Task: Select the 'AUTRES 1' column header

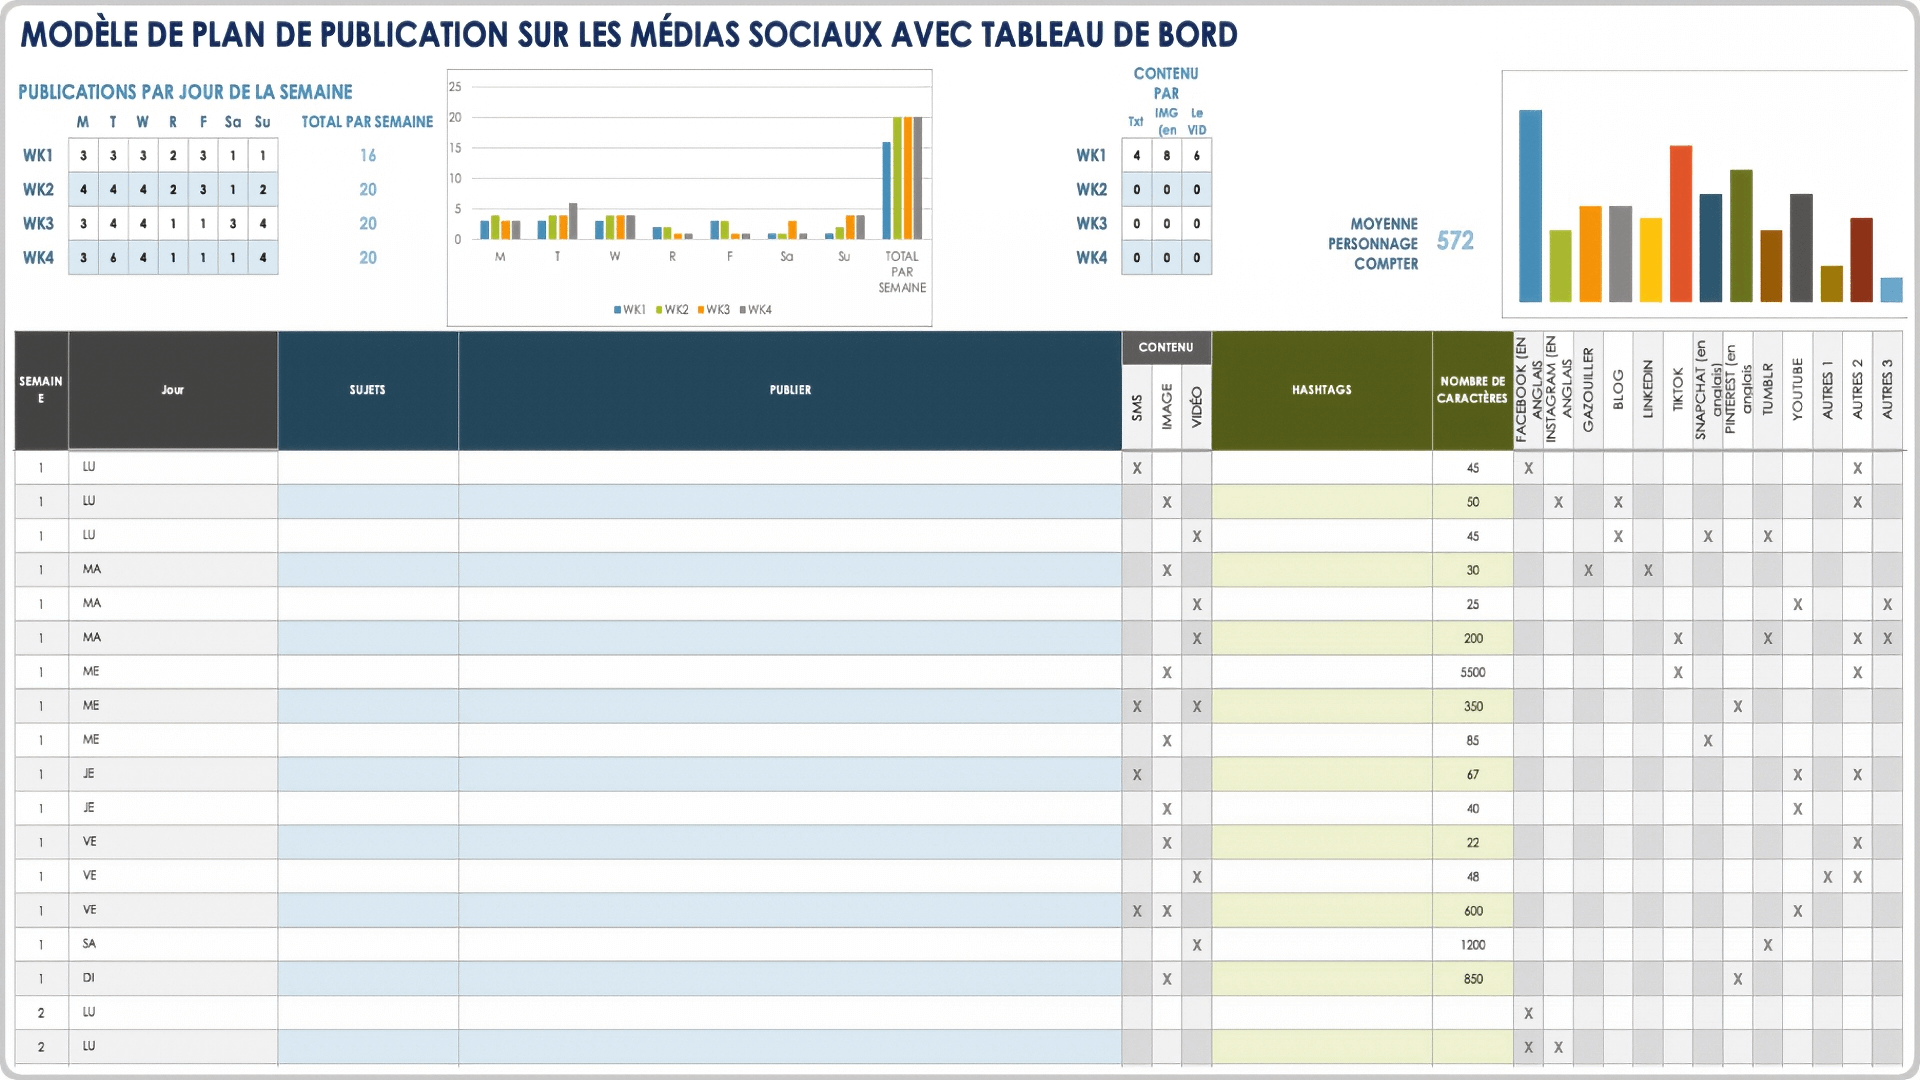Action: [x=1828, y=390]
